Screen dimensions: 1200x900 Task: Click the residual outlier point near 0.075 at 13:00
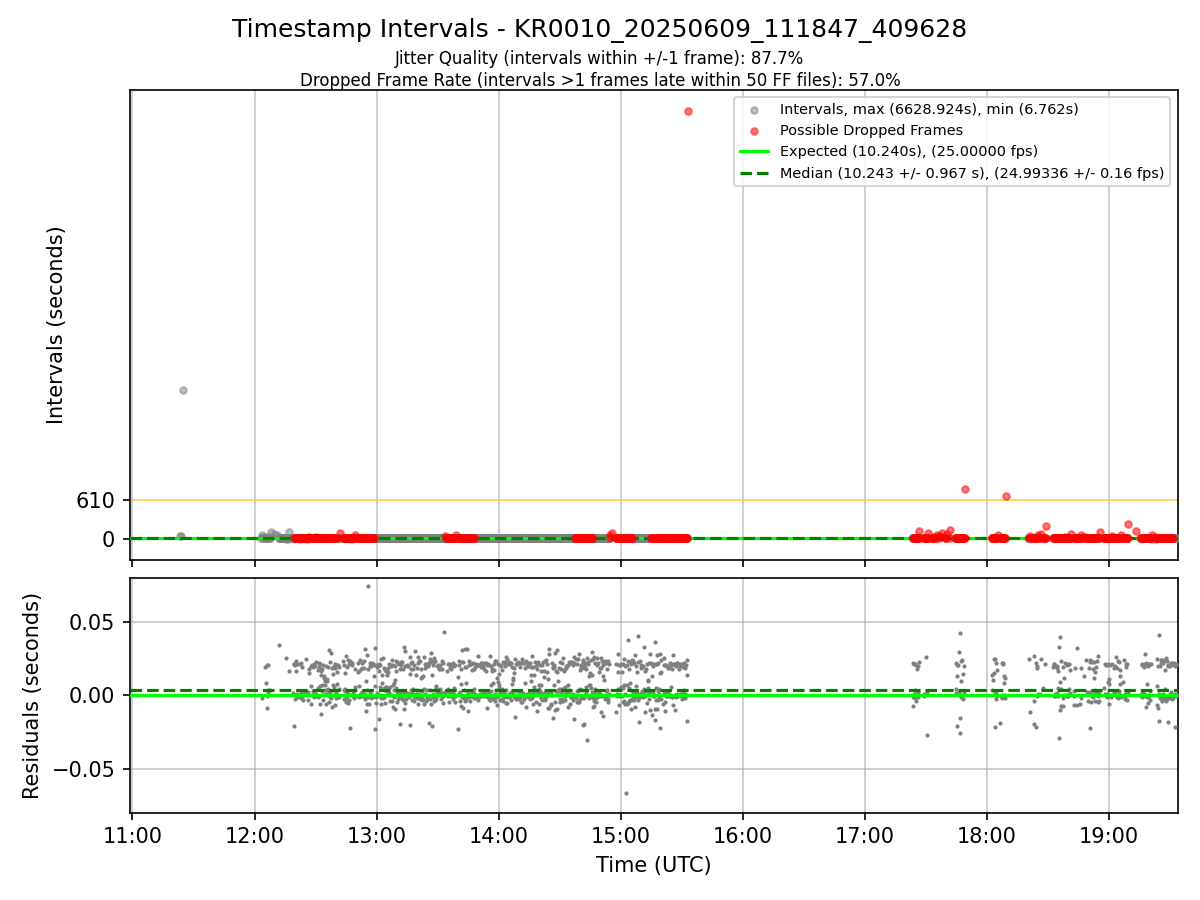pos(368,586)
